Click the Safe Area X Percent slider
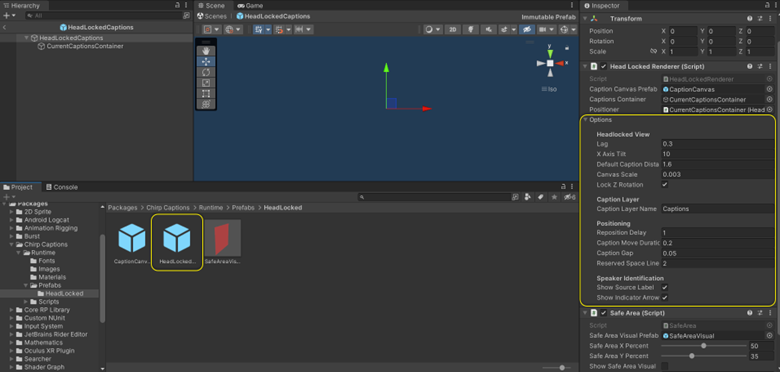The width and height of the screenshot is (780, 372). coord(704,346)
